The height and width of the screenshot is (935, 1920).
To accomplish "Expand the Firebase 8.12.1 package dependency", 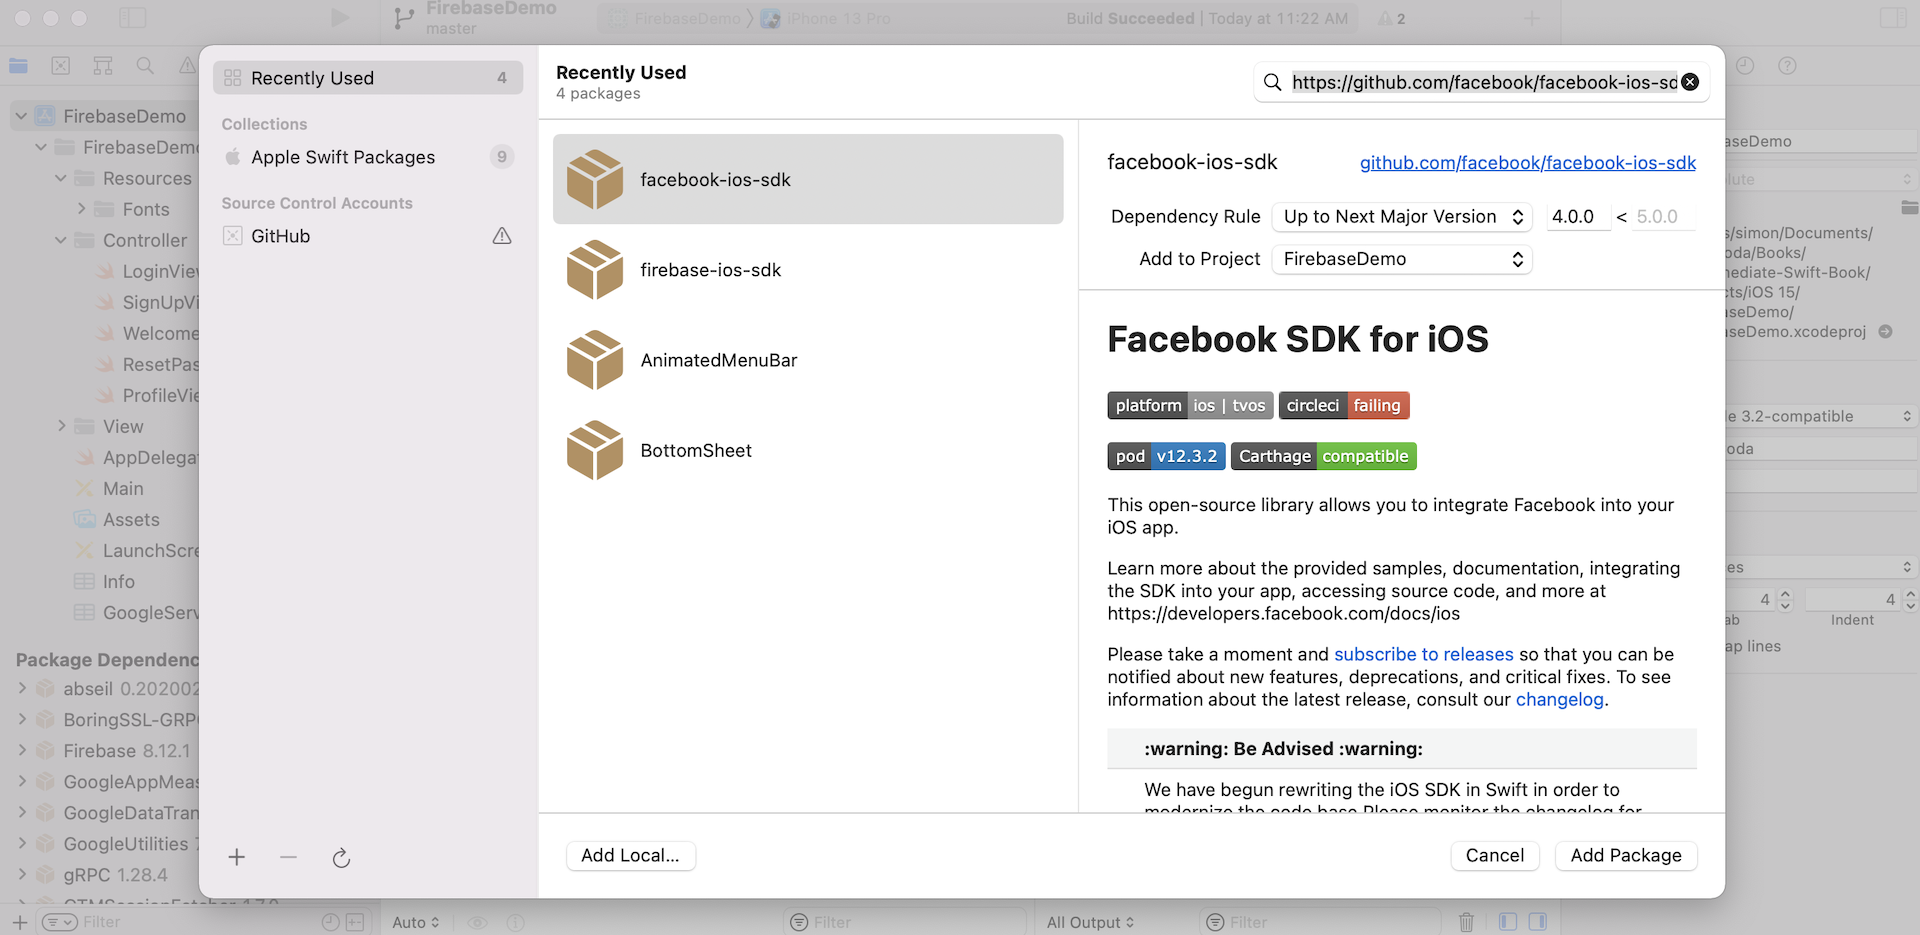I will click(22, 750).
